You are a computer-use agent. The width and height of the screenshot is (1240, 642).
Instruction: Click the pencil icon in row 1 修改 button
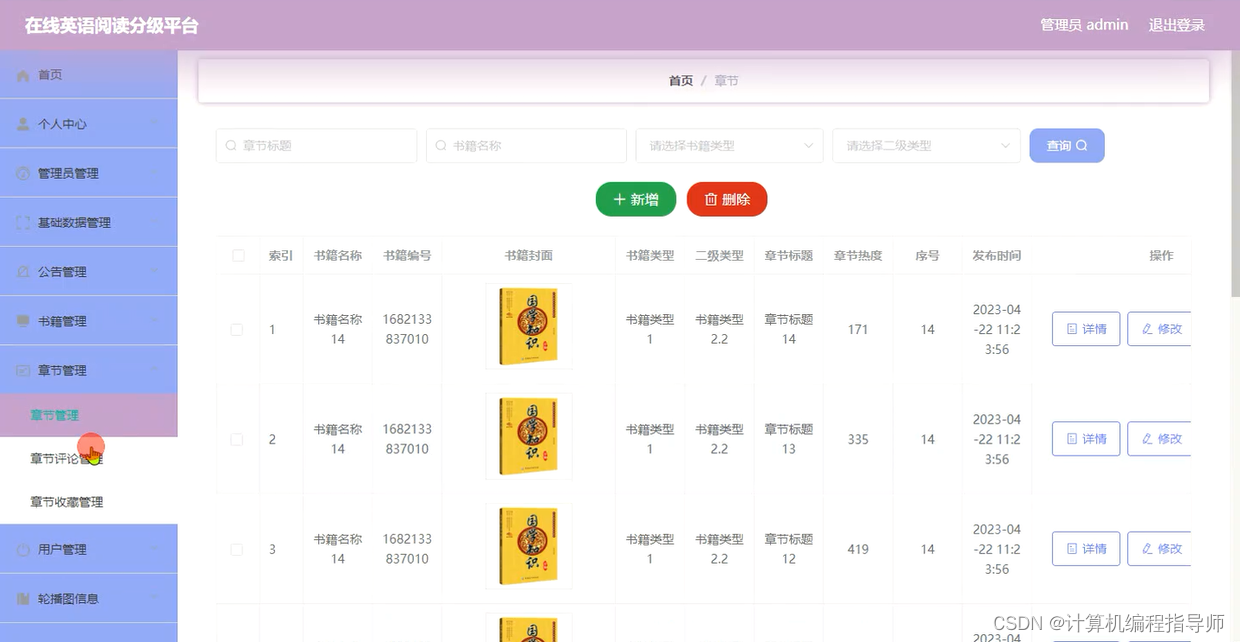pos(1147,329)
